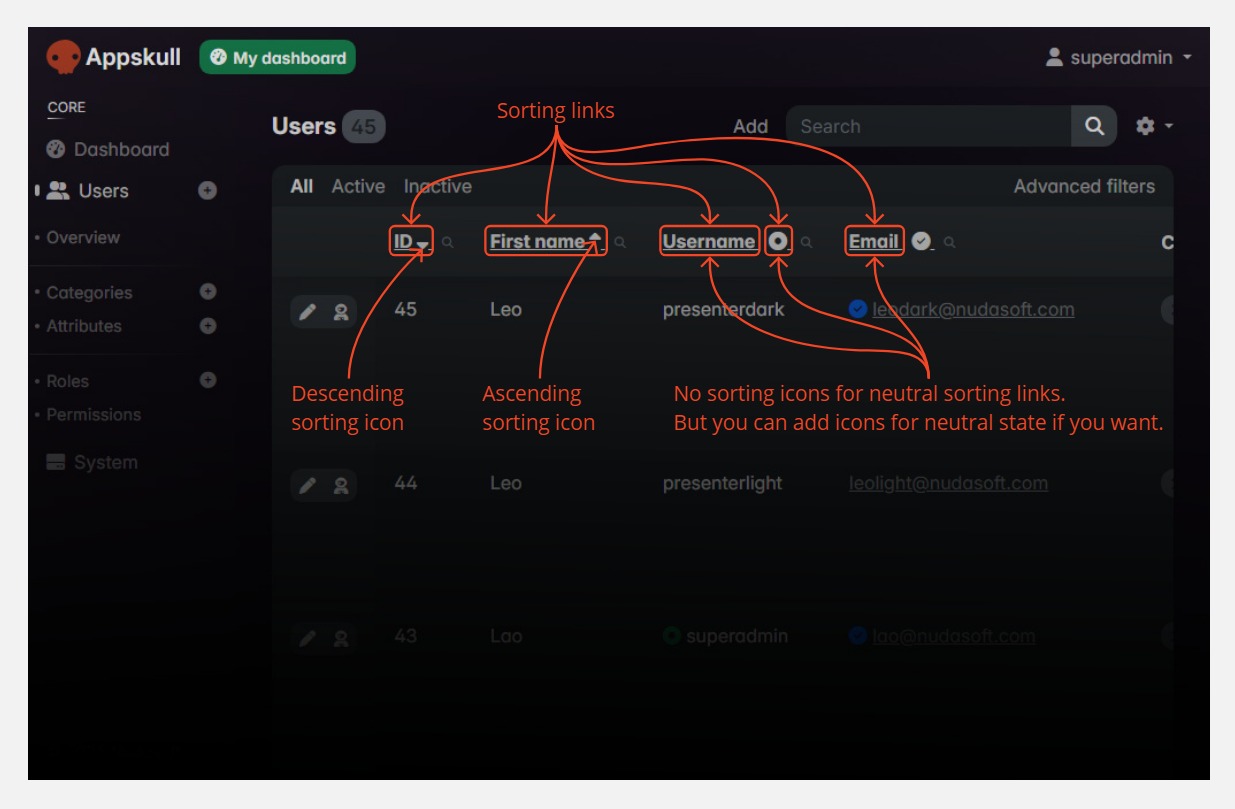Click the users count badge 45

(363, 127)
